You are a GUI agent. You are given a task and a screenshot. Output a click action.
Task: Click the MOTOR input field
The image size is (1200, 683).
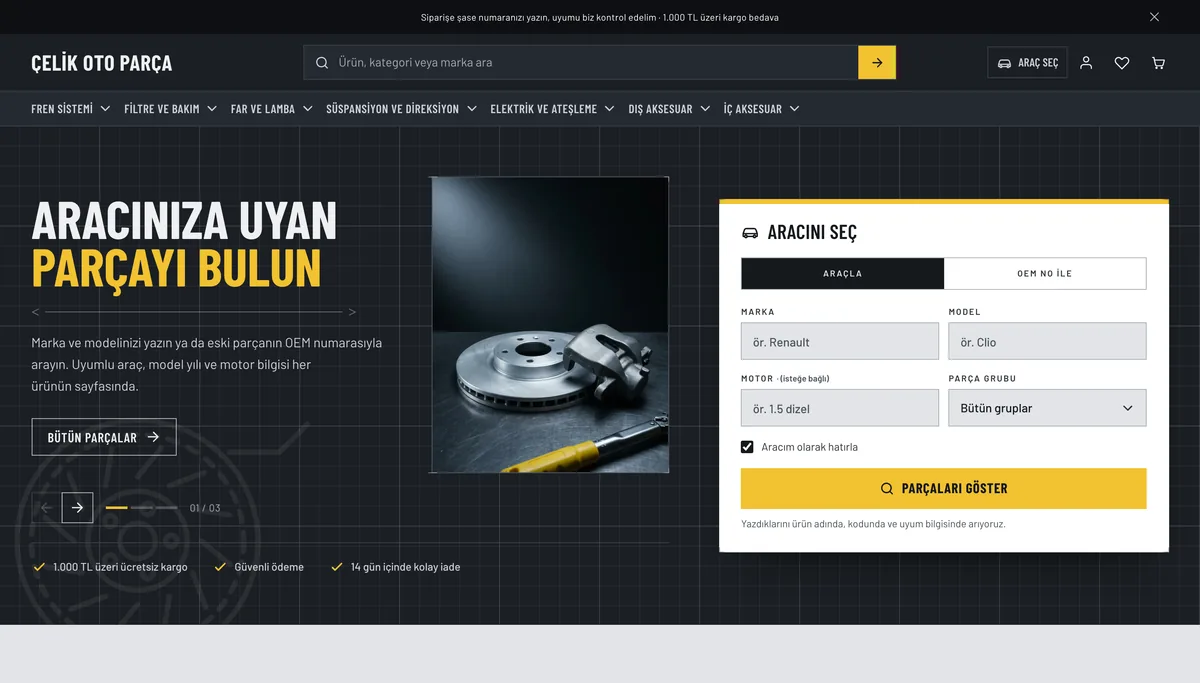point(840,408)
